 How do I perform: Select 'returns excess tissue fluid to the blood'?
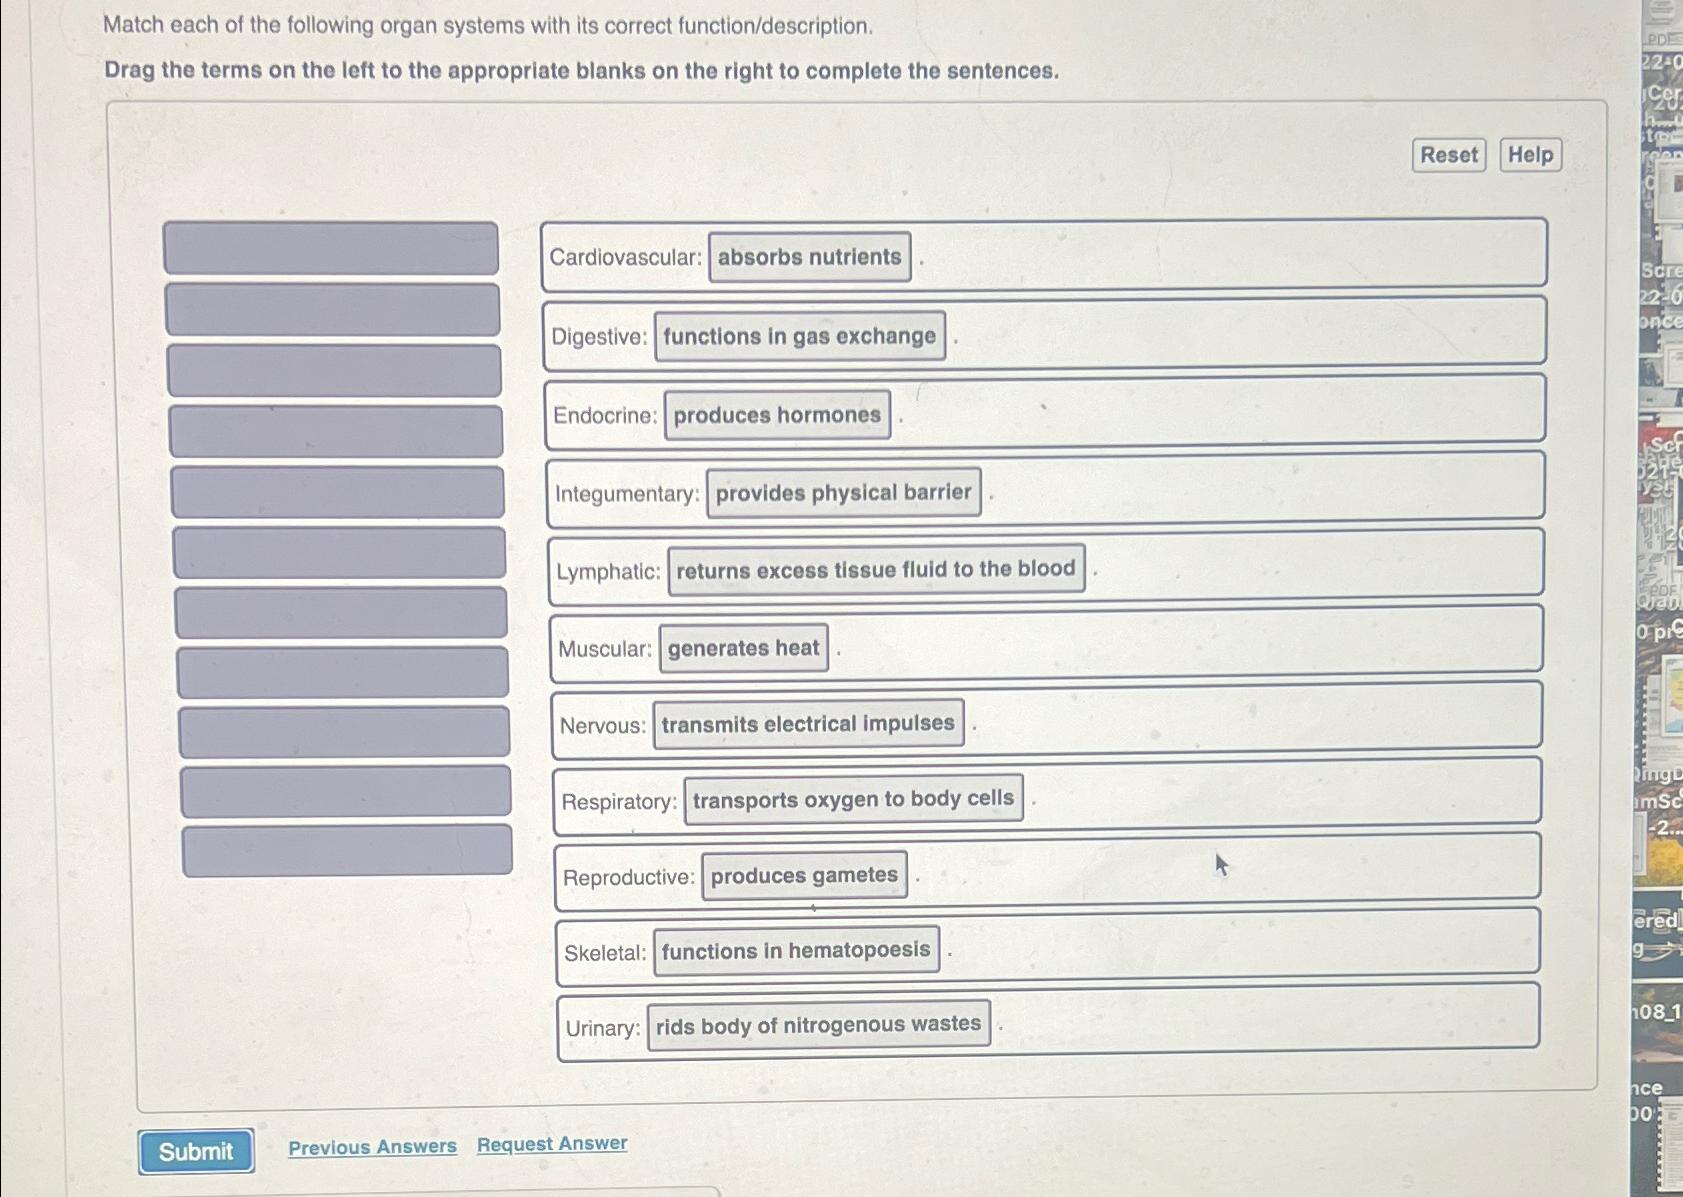coord(876,570)
